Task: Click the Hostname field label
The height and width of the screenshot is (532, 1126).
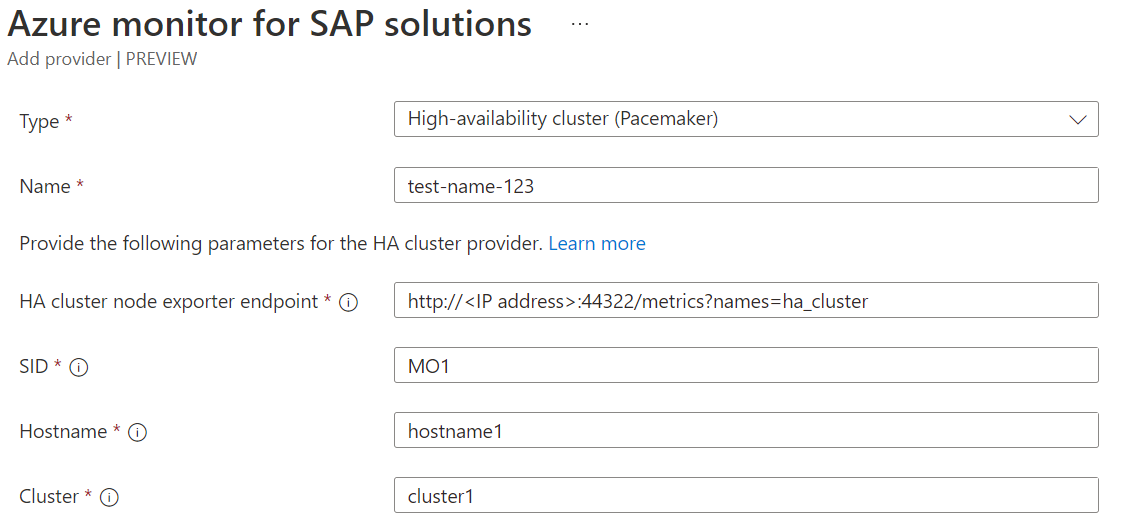Action: pyautogui.click(x=63, y=431)
